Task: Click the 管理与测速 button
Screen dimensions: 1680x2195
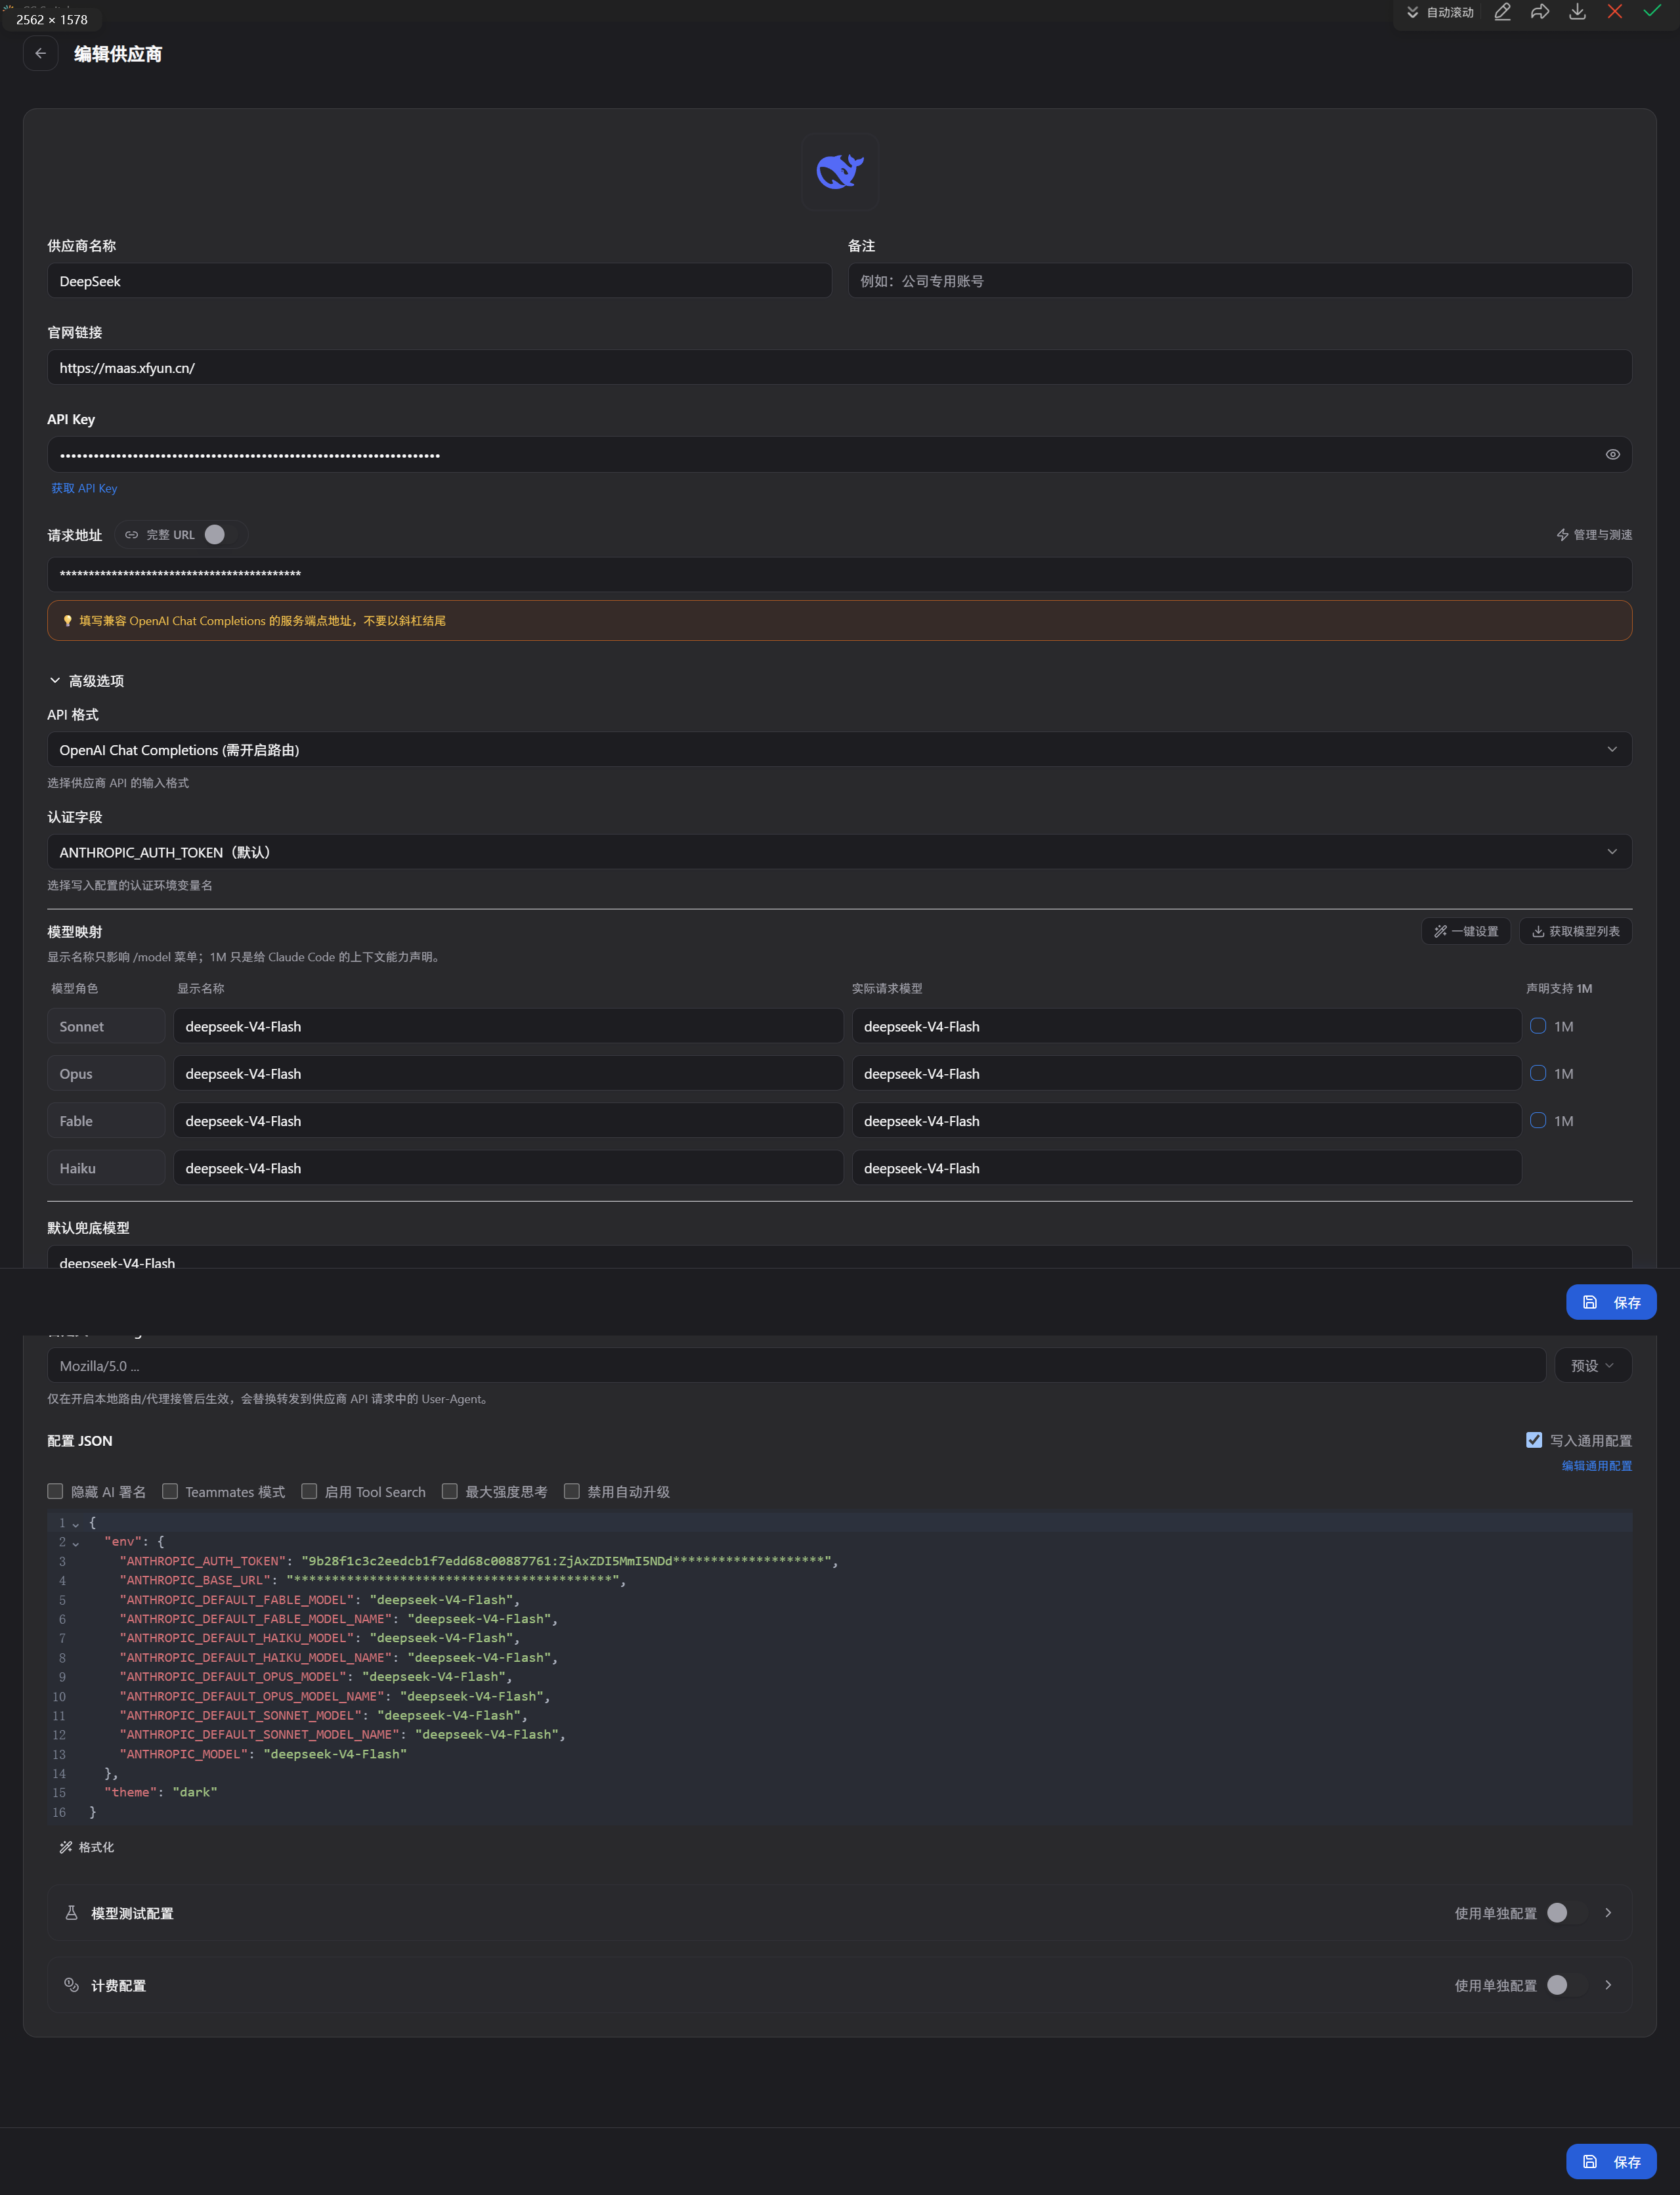Action: pyautogui.click(x=1594, y=535)
